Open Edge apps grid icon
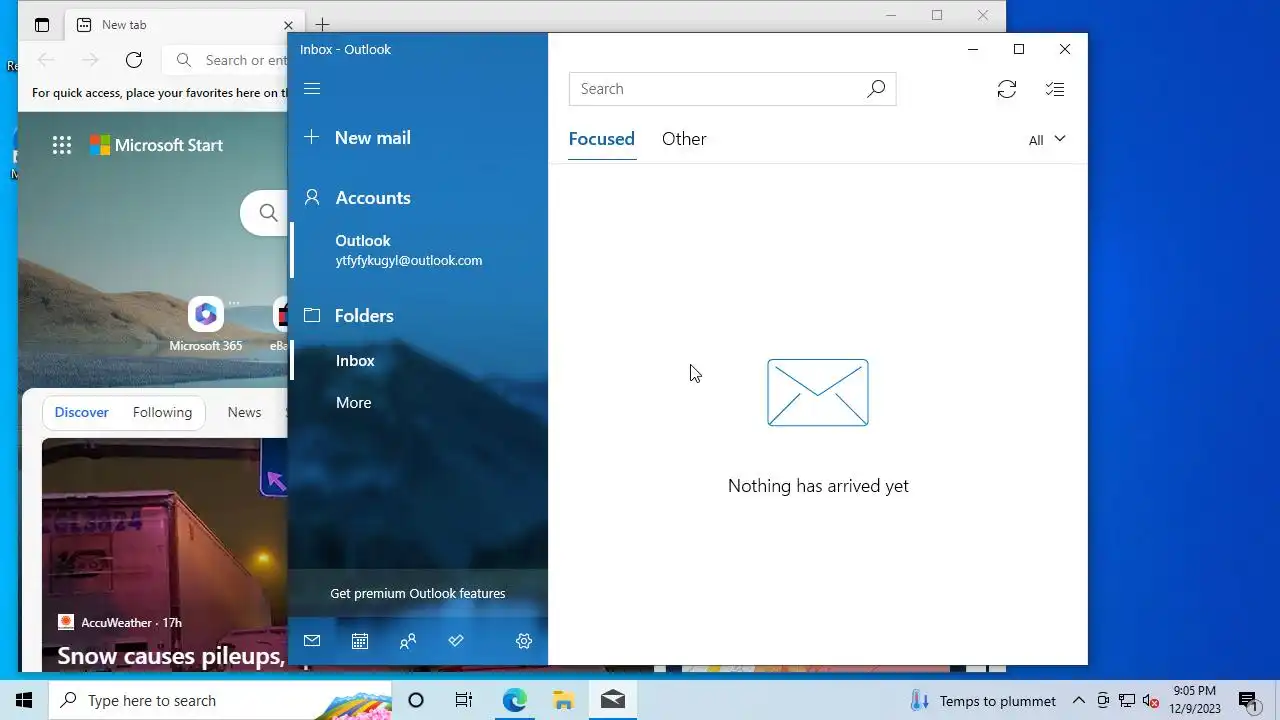Screen dimensions: 1280x720 tap(62, 145)
